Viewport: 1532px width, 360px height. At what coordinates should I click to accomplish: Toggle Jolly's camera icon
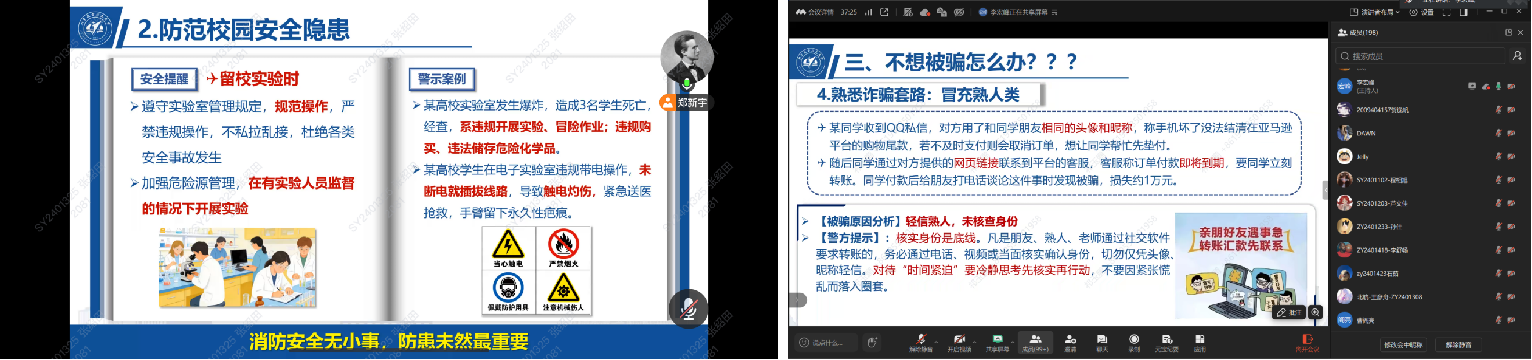[1511, 156]
